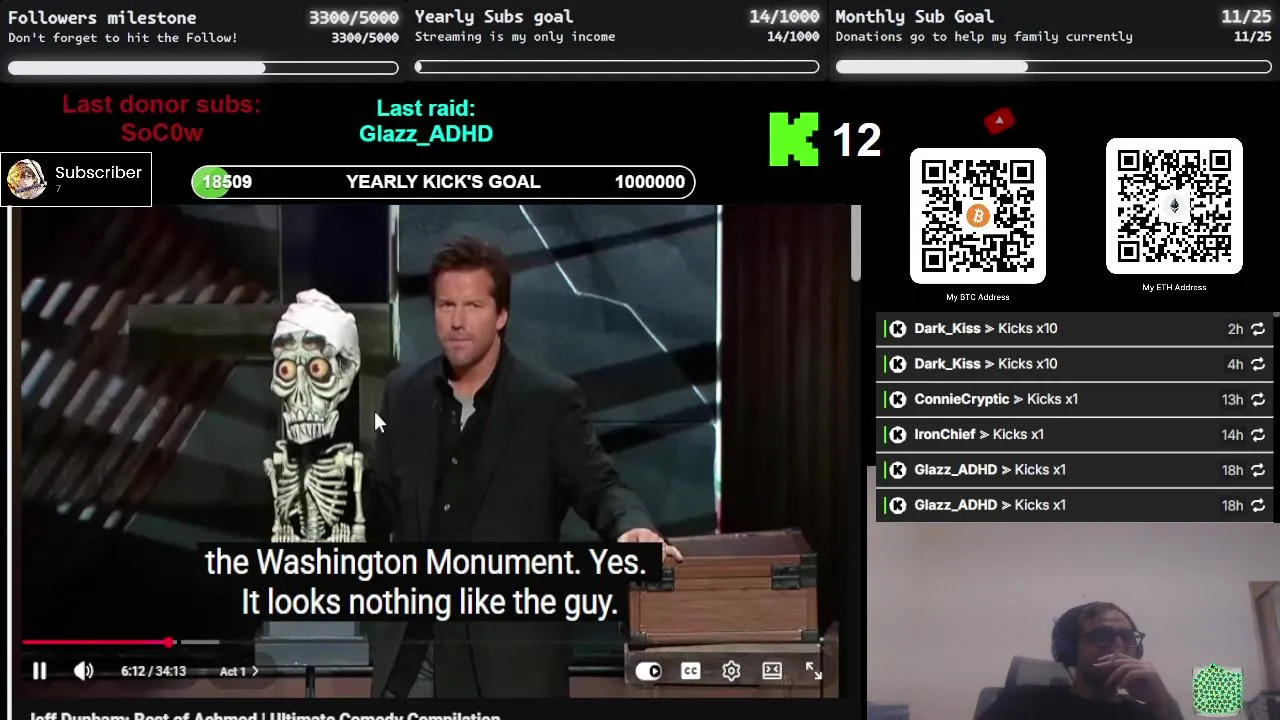Click the YEARLY KICK'S GOAL bar

click(443, 182)
